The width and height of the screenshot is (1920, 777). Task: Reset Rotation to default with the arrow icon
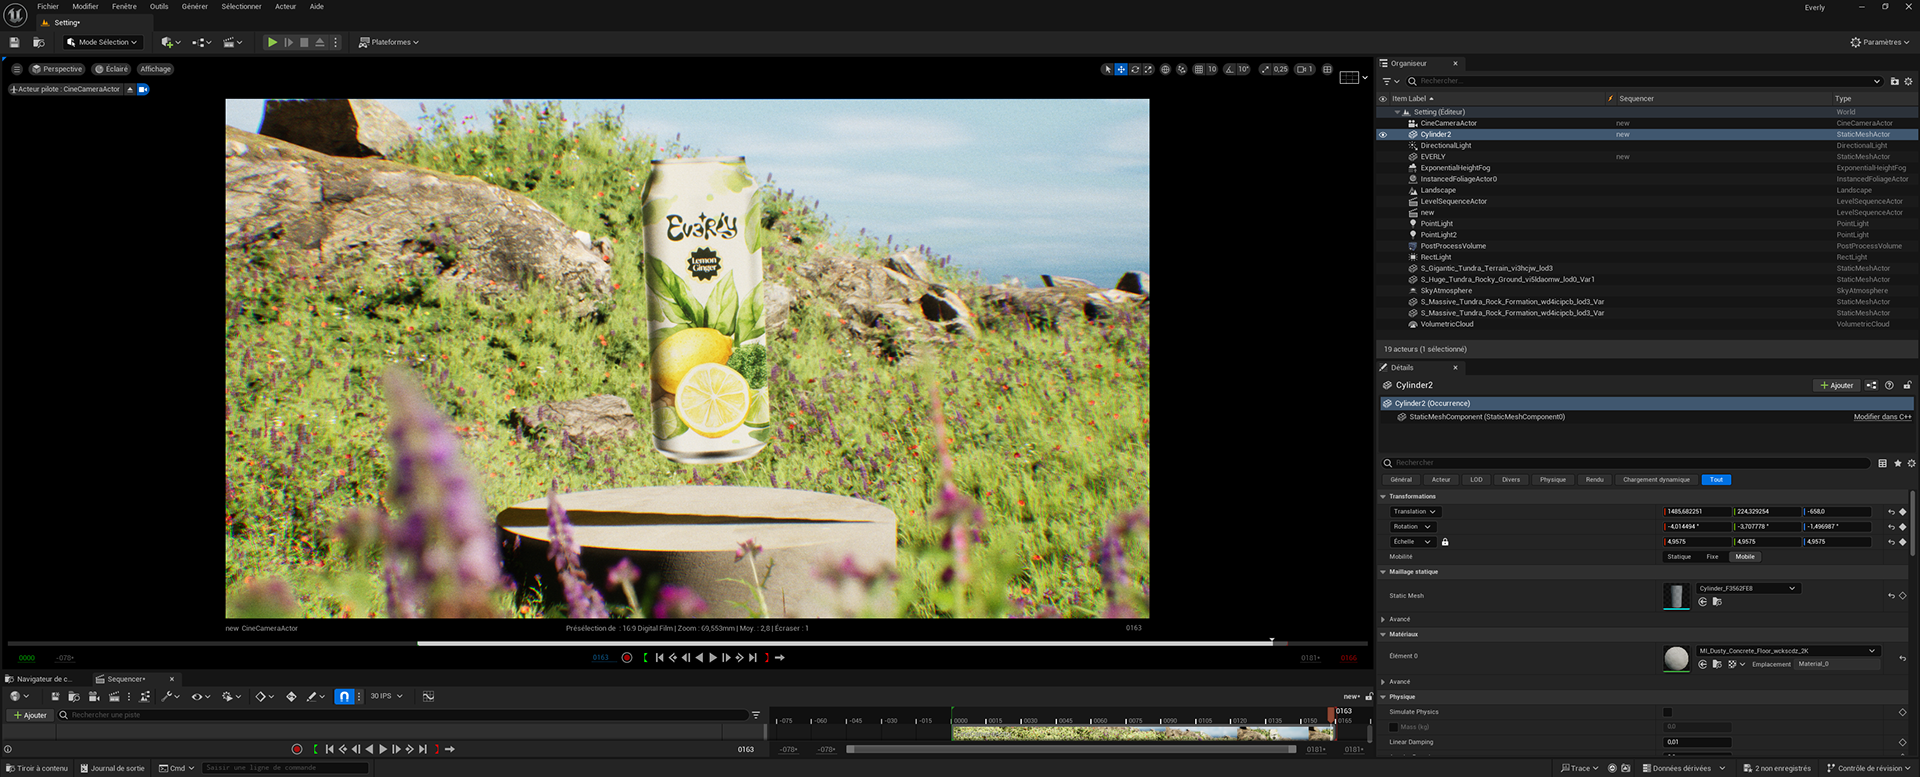[x=1890, y=527]
